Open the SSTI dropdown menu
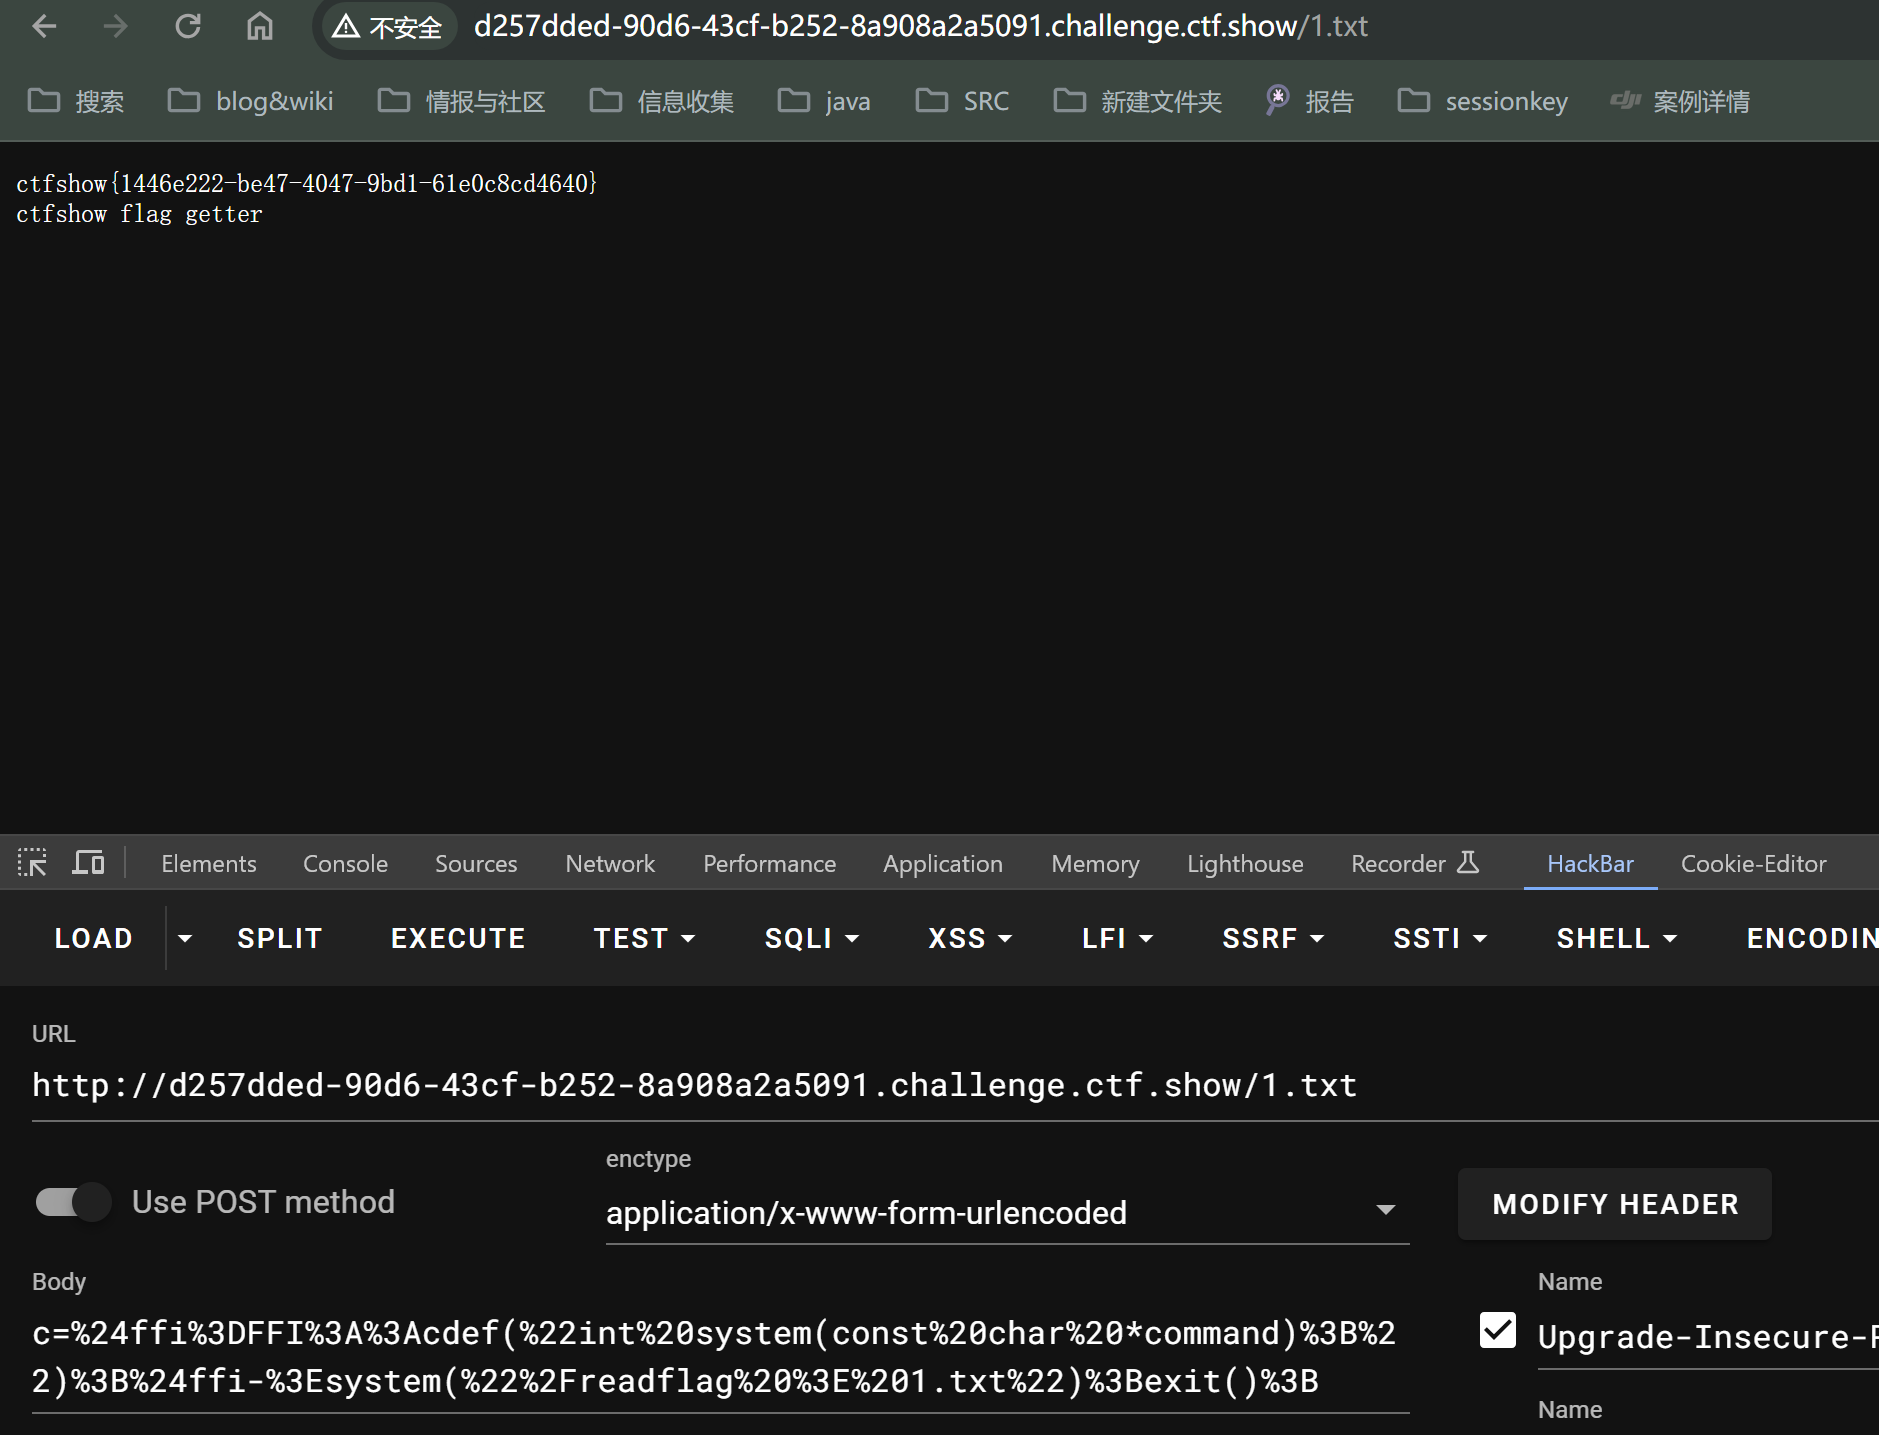The image size is (1879, 1435). 1440,938
